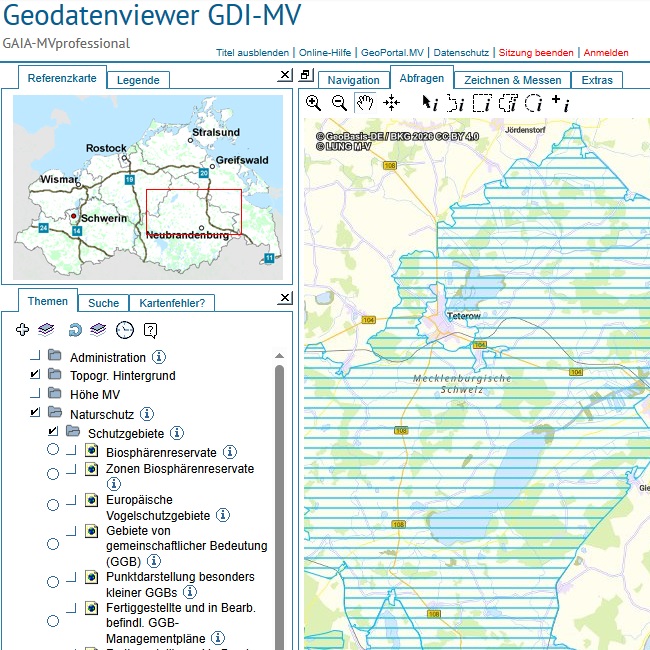Collapse the Naturschutz folder
The image size is (650, 650).
click(x=55, y=412)
